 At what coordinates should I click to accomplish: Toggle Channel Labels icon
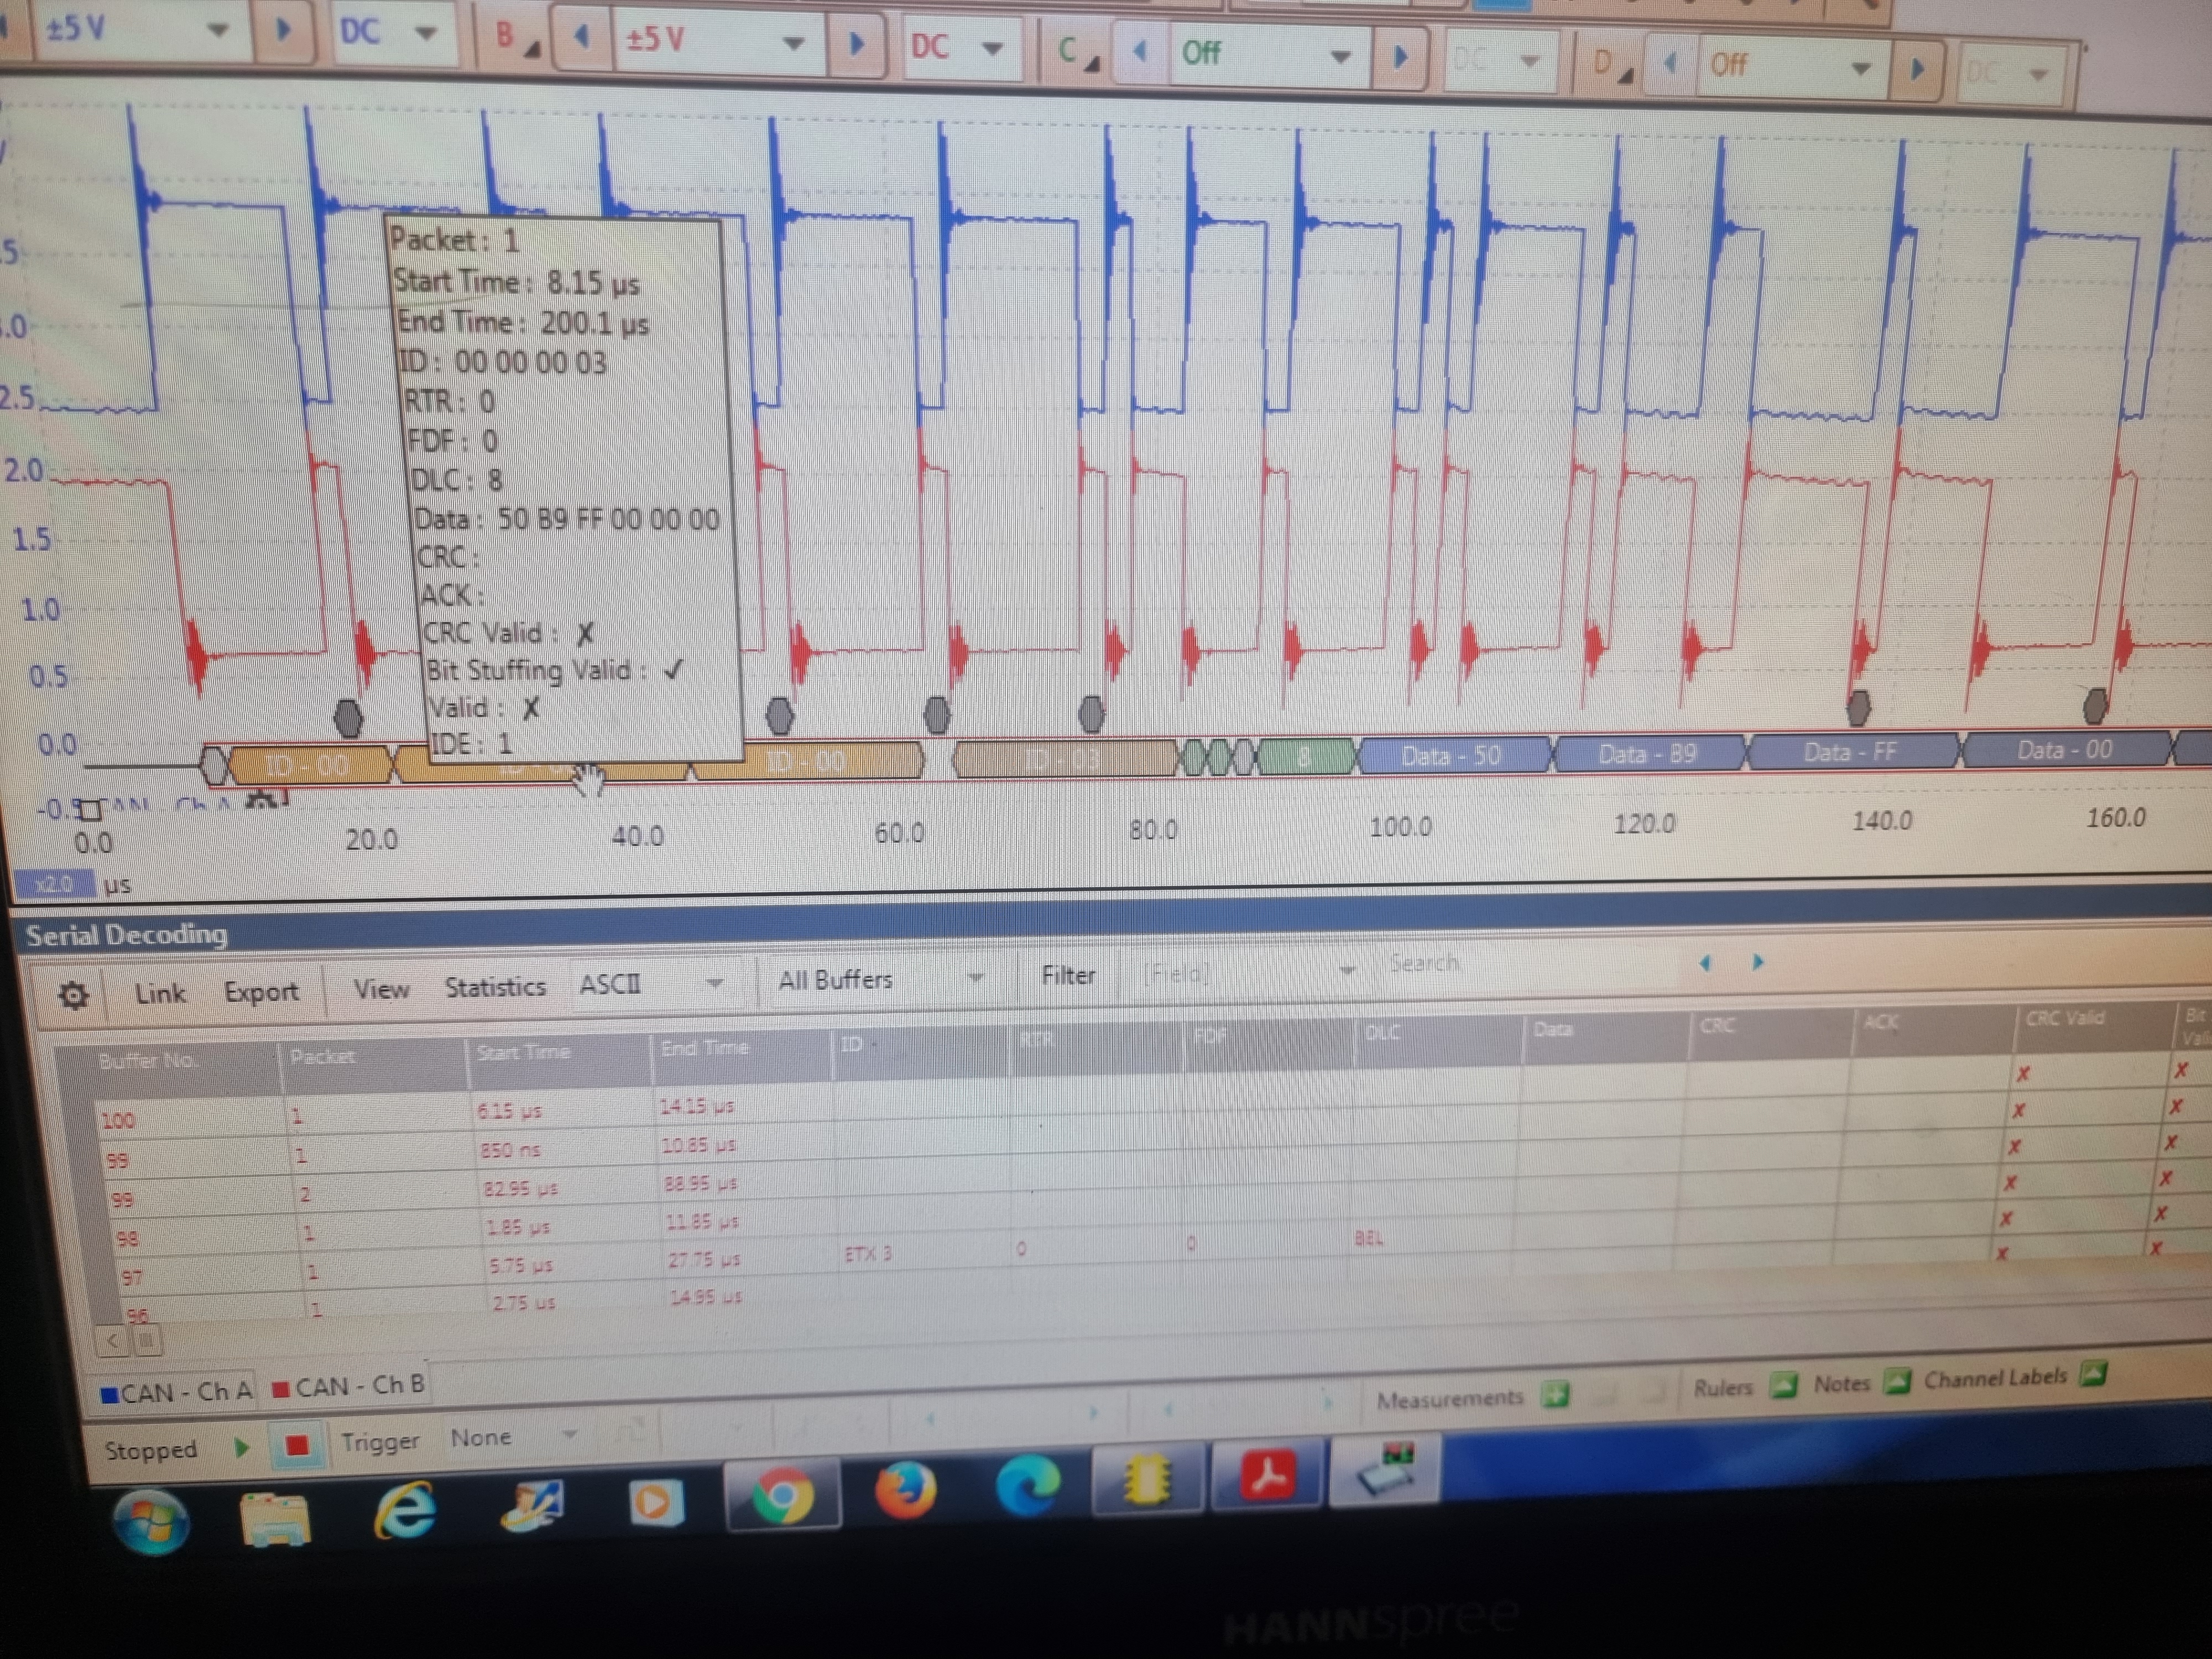[2093, 1374]
